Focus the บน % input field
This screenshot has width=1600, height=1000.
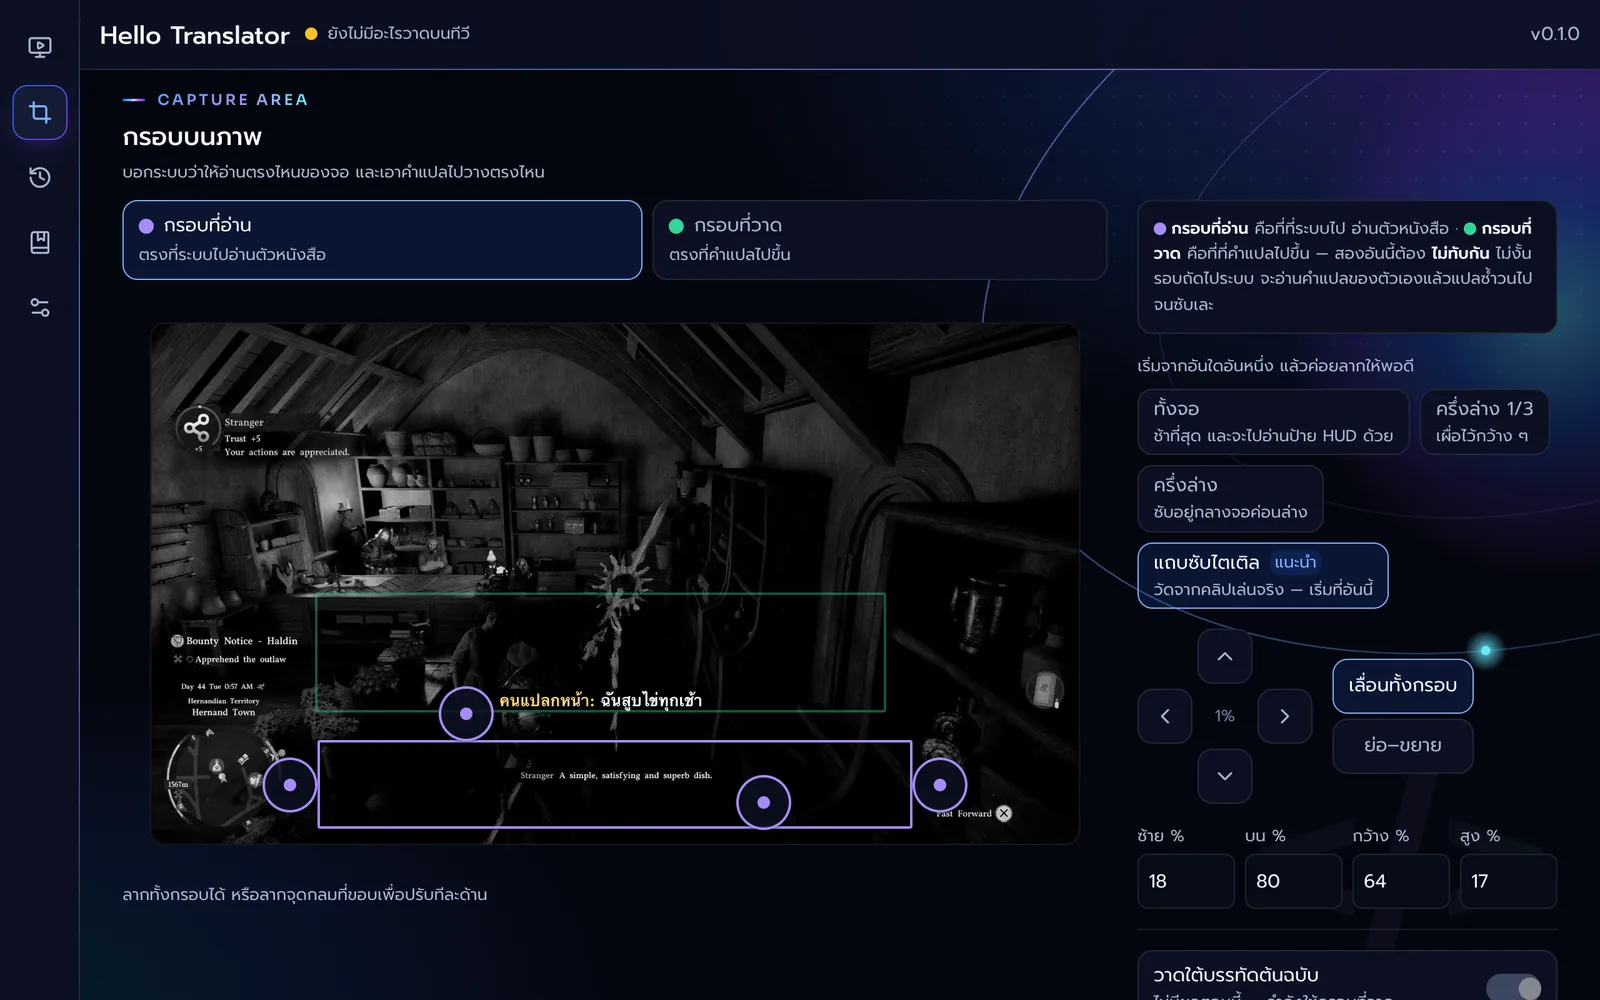(x=1293, y=881)
